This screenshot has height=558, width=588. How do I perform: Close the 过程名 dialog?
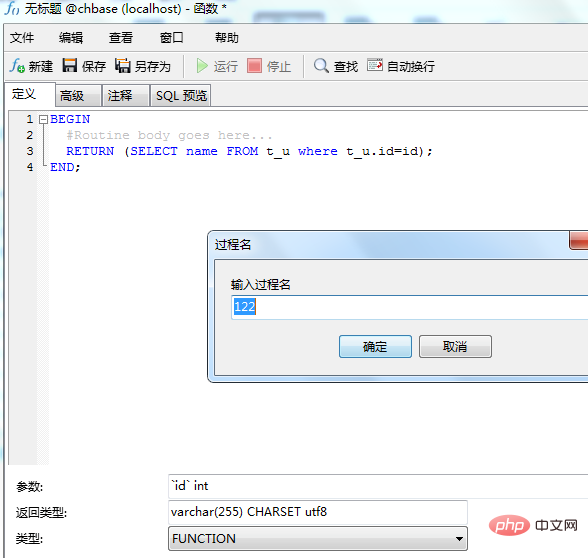[579, 240]
